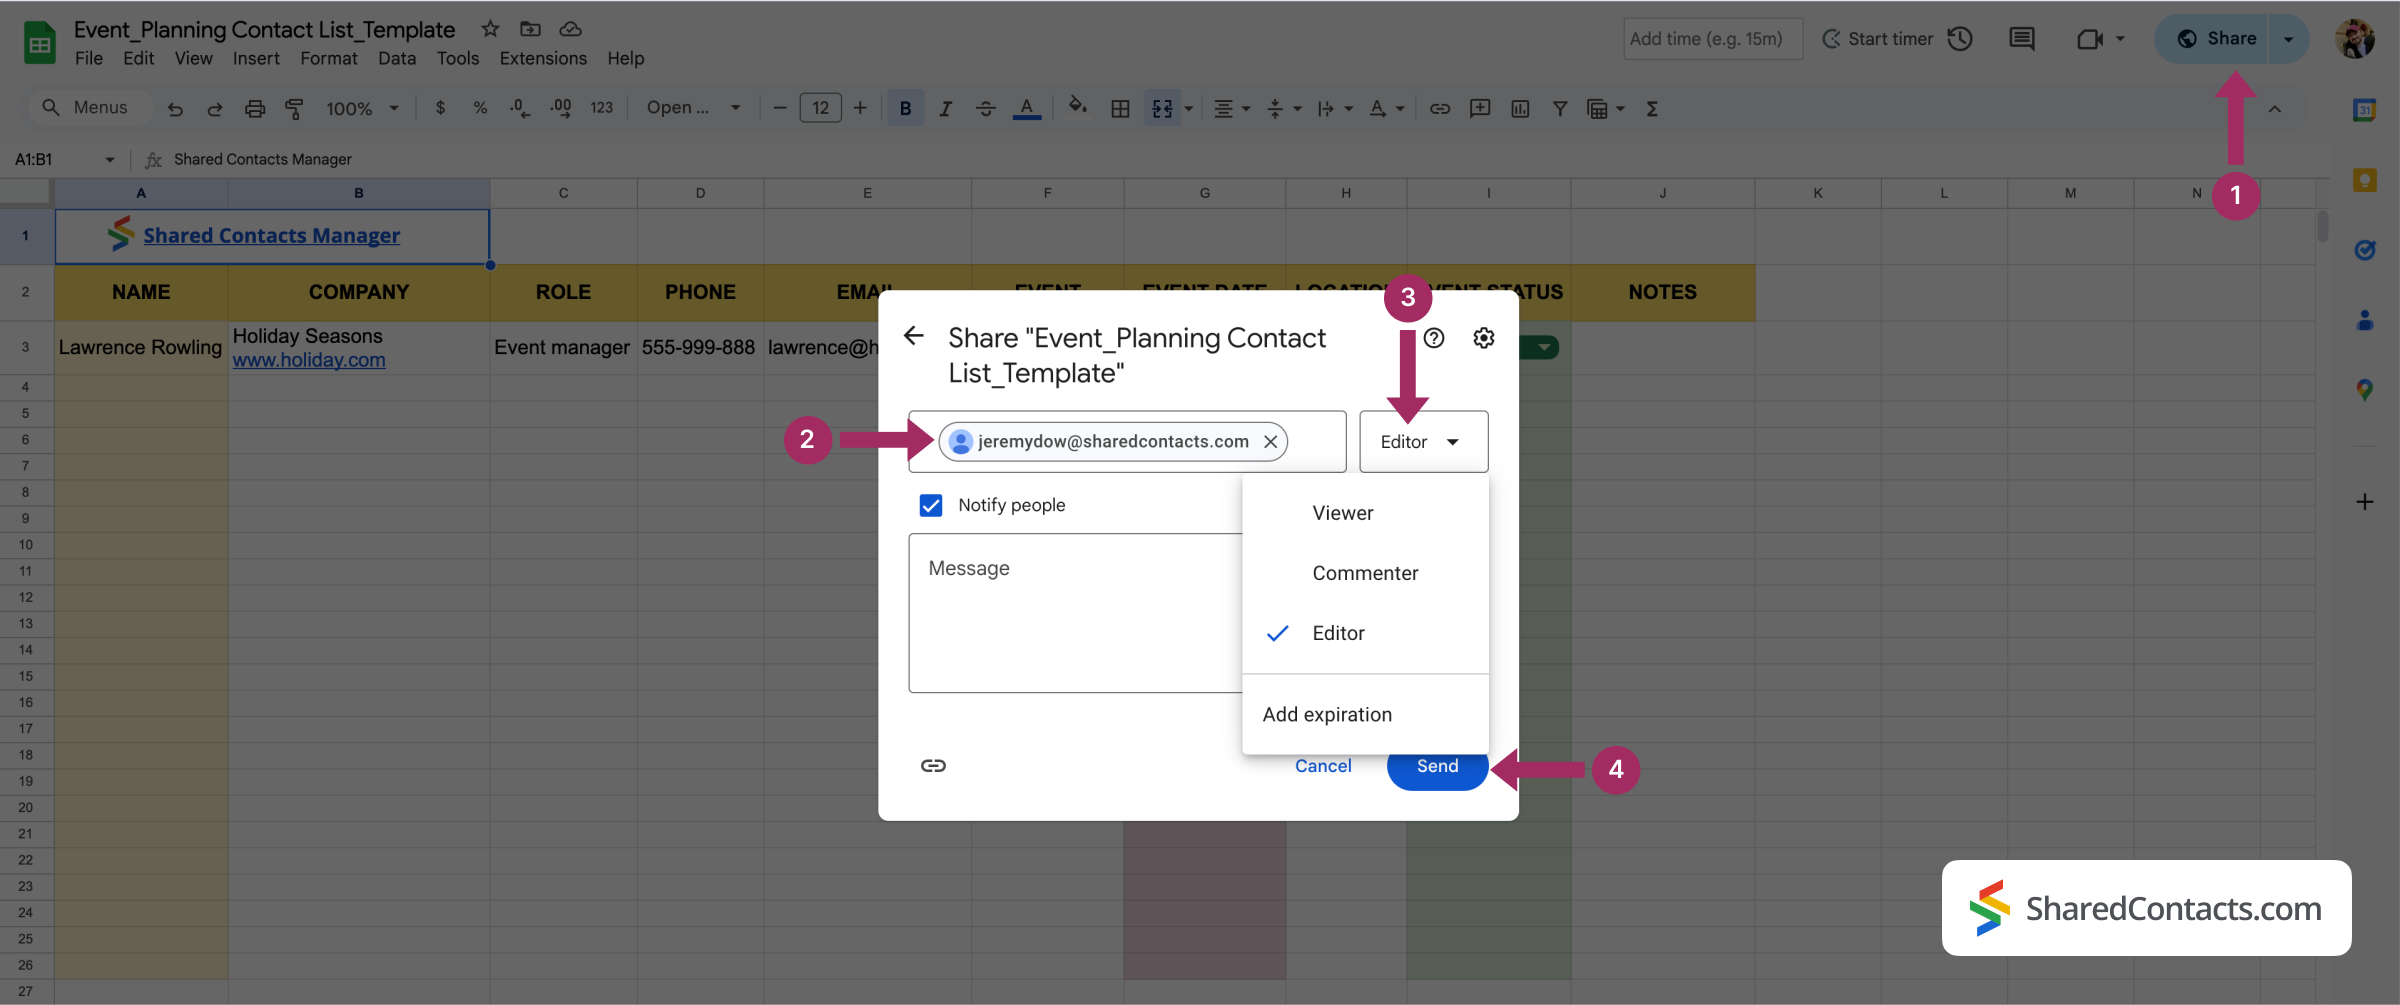Star the document
Viewport: 2400px width, 1005px height.
tap(490, 29)
